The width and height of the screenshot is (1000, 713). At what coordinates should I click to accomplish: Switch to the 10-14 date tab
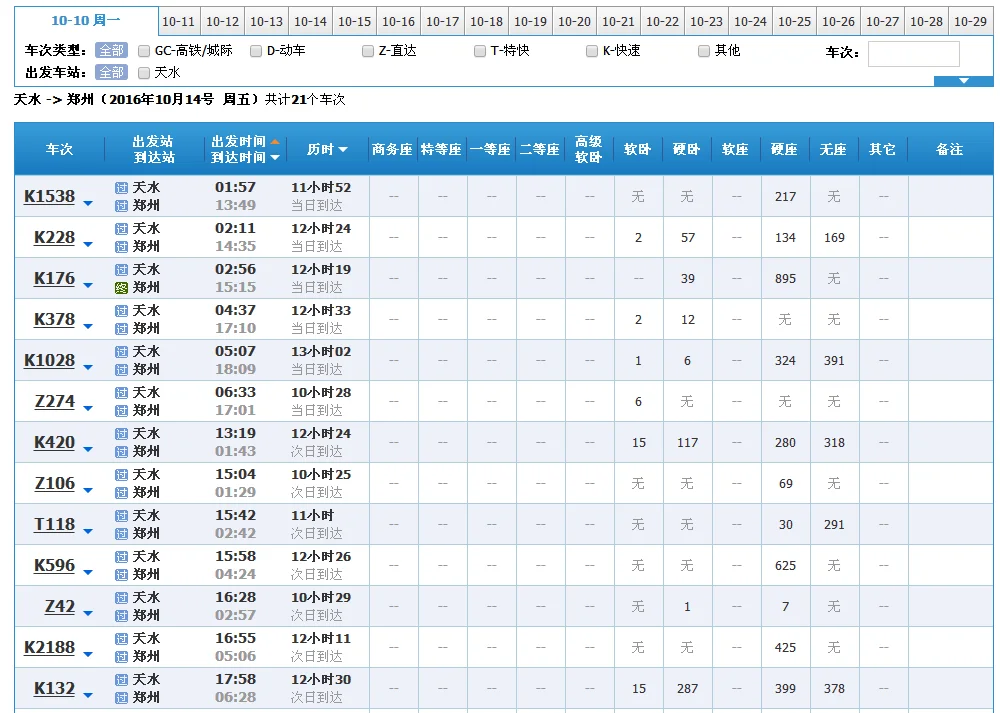pos(310,22)
